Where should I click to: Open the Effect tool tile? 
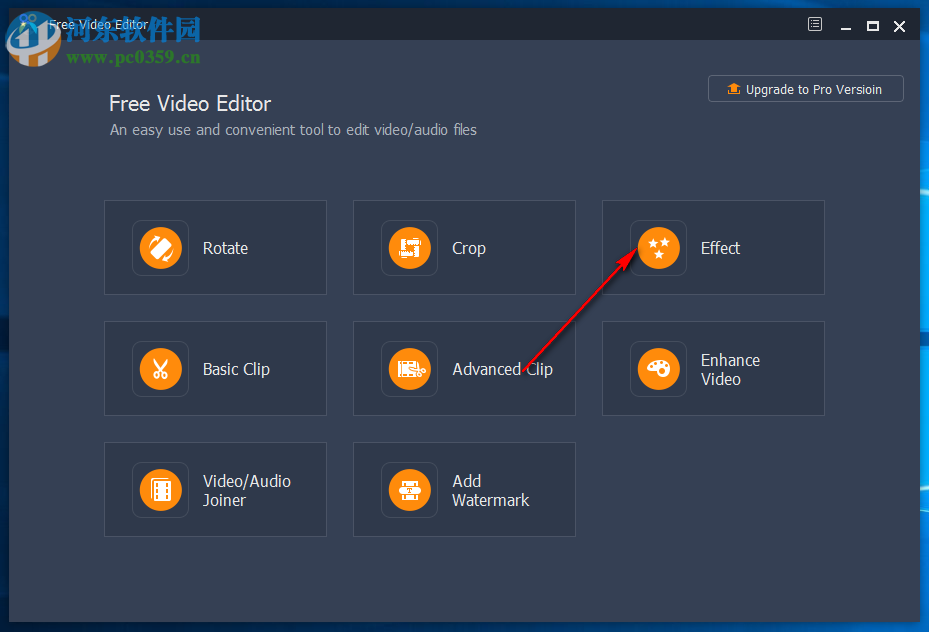click(713, 248)
